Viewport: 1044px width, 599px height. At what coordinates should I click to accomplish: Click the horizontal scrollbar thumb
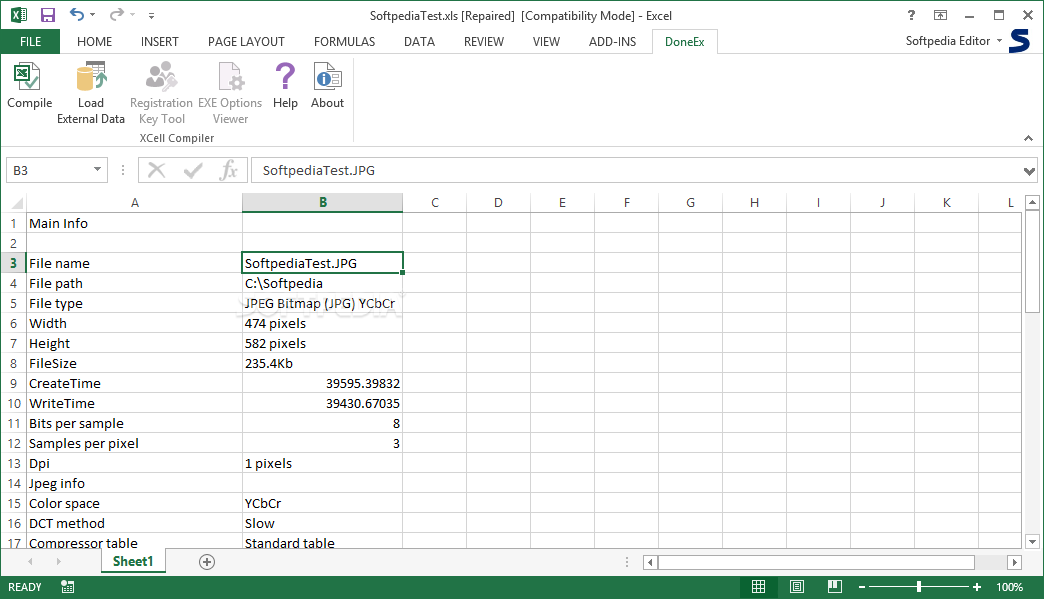[x=816, y=562]
